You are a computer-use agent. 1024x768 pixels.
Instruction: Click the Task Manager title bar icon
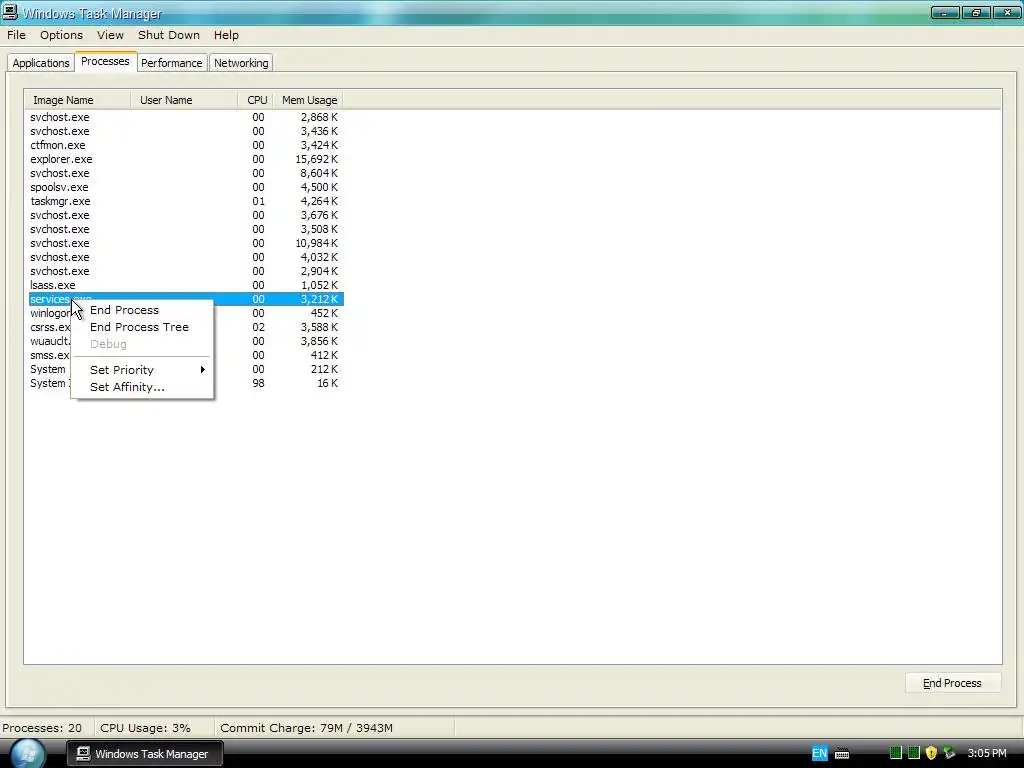(10, 12)
